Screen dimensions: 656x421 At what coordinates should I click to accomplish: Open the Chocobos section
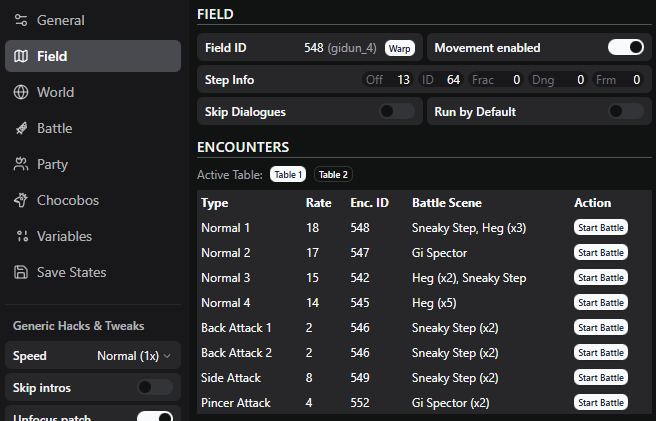click(x=93, y=200)
